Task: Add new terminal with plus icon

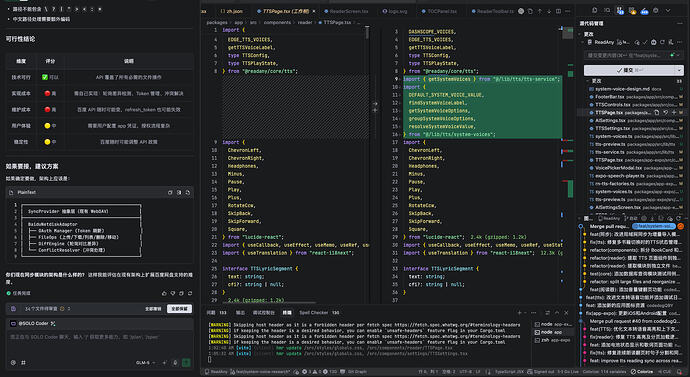Action: coord(520,313)
